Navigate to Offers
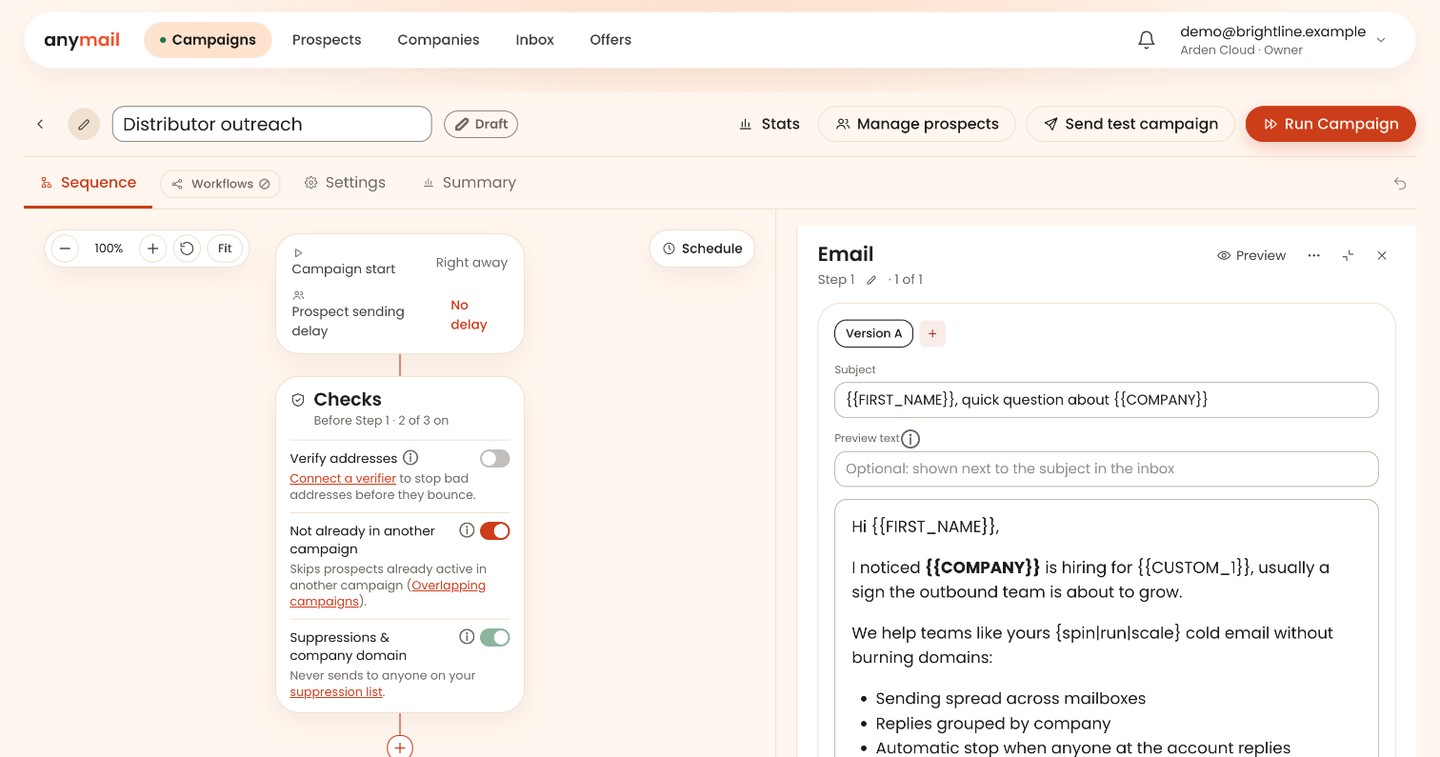The image size is (1440, 757). pyautogui.click(x=611, y=40)
